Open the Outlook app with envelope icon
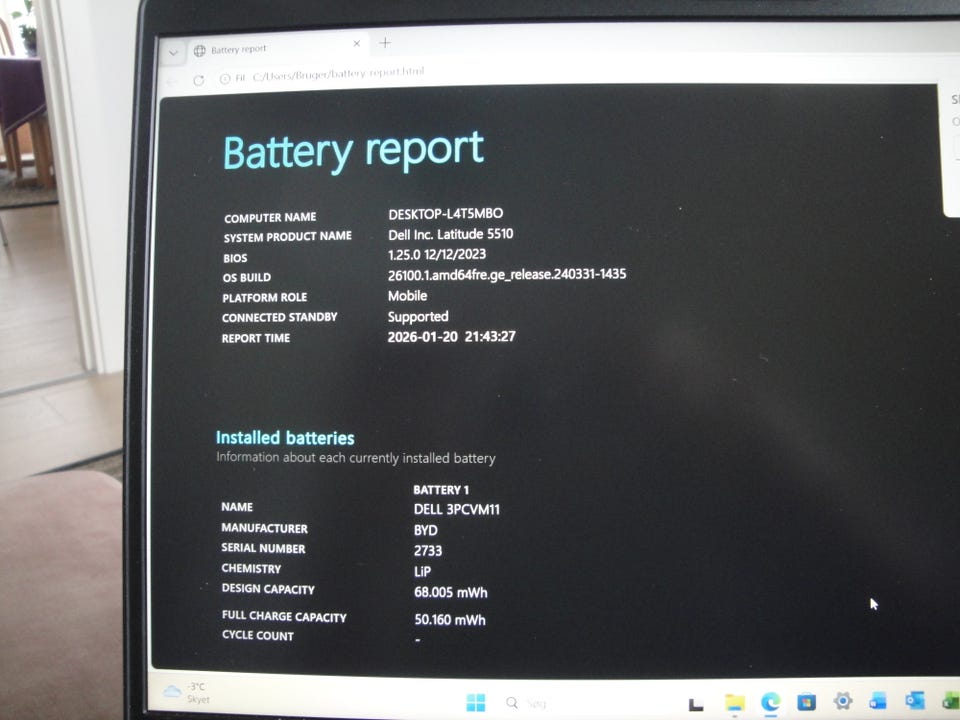This screenshot has width=960, height=720. pyautogui.click(x=877, y=700)
